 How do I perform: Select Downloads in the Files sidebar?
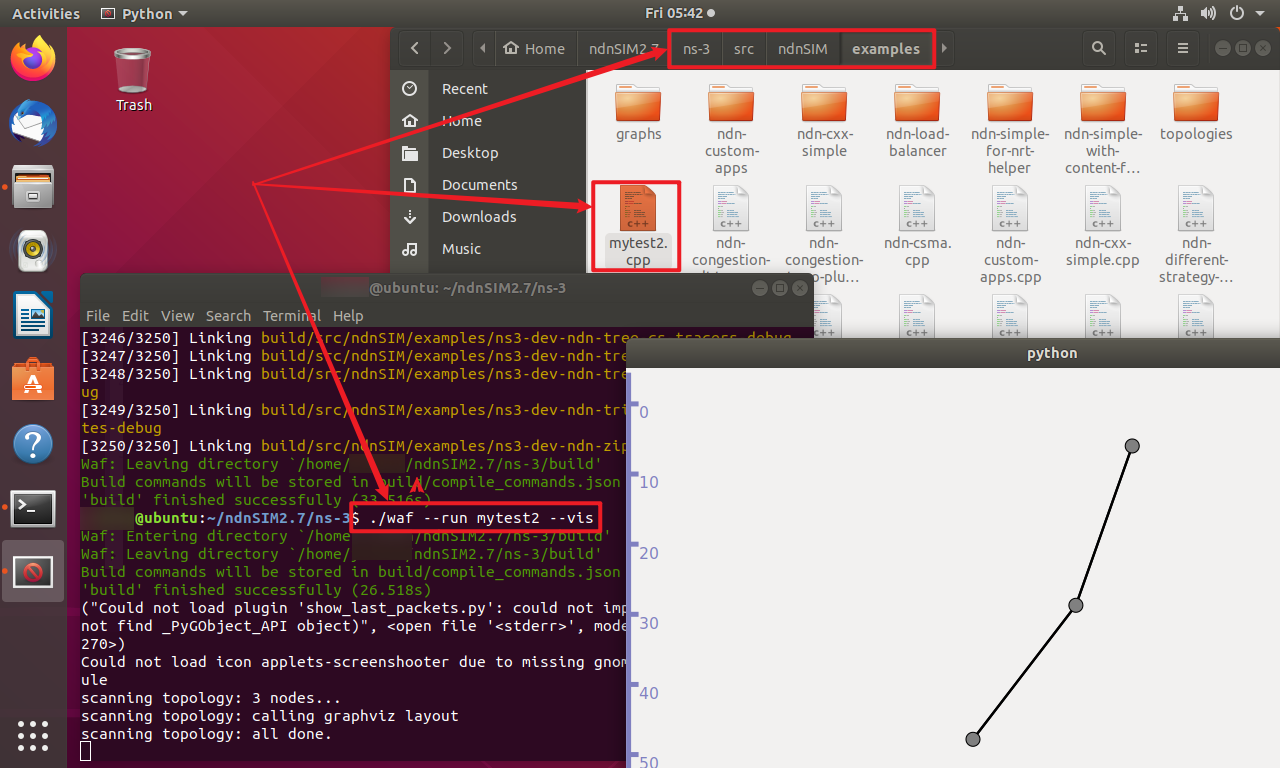[478, 216]
